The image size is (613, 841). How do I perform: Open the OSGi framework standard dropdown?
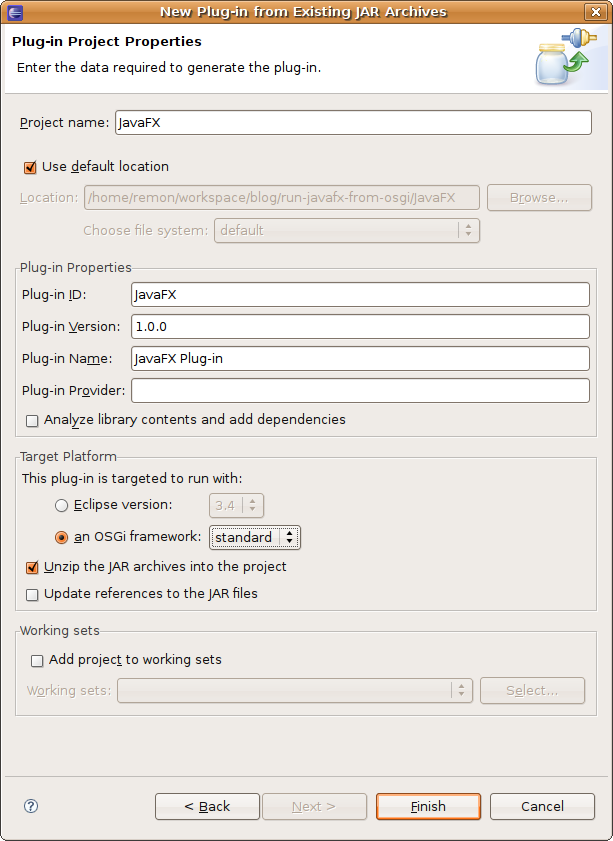pos(255,537)
